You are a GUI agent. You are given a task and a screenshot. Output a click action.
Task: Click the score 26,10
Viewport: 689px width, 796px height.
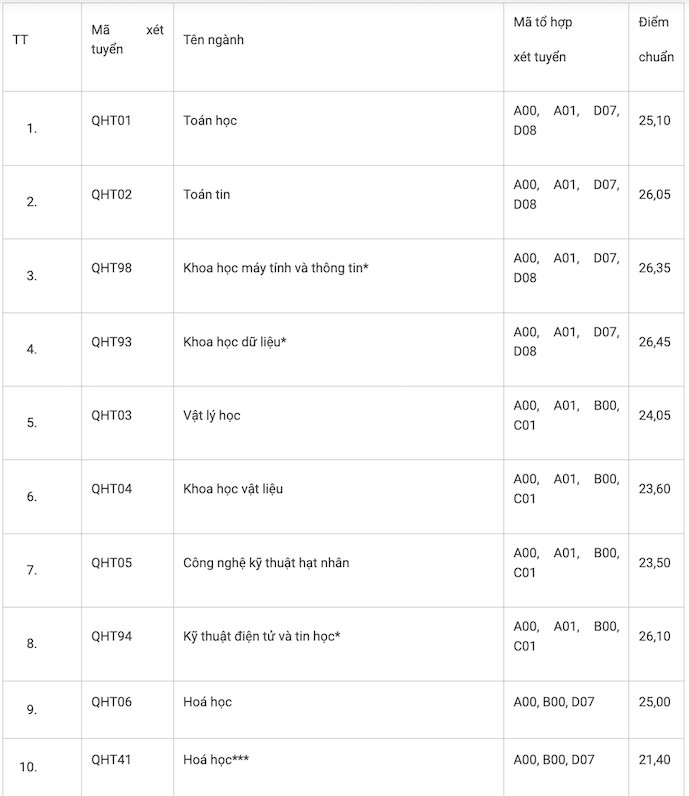click(655, 637)
